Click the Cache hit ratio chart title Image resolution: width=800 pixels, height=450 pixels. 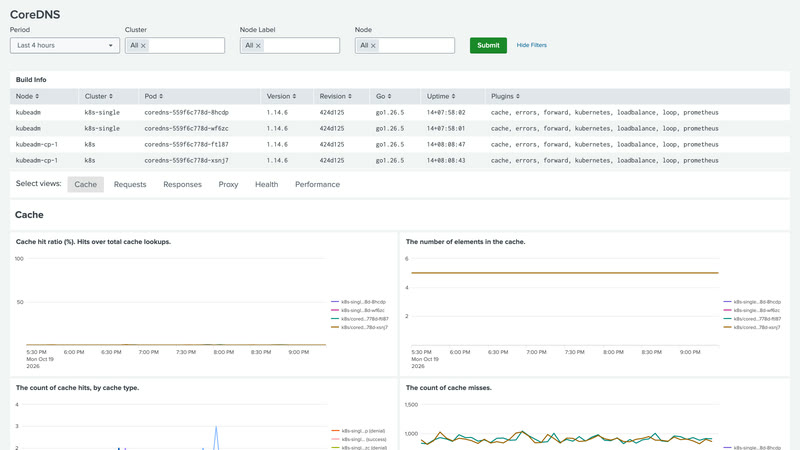pyautogui.click(x=93, y=242)
